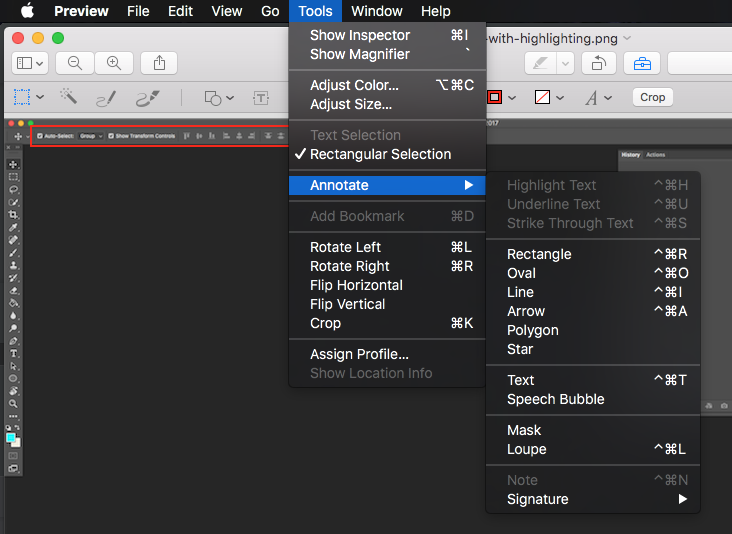Select the Paint Bucket tool in Photoshop
Viewport: 732px width, 534px height.
(13, 303)
